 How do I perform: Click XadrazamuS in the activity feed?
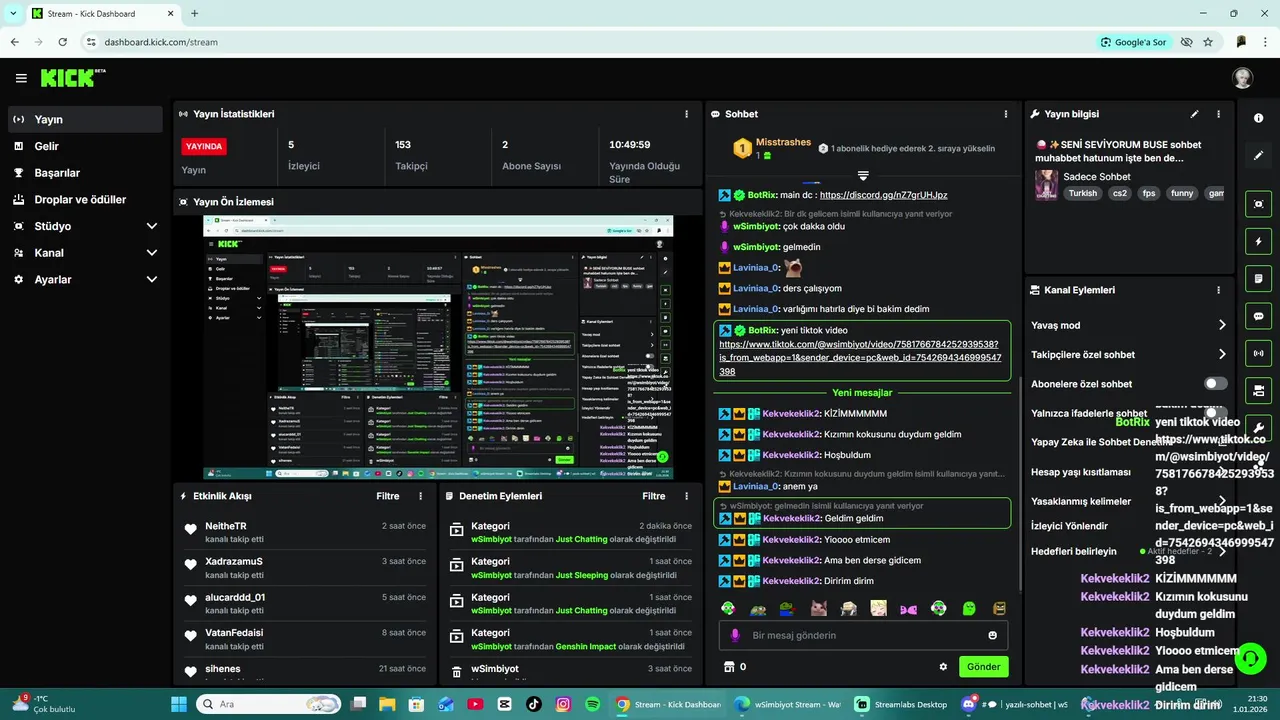coord(234,561)
